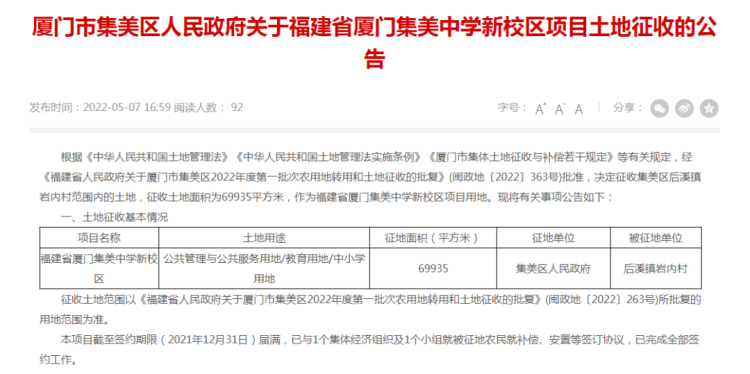Viewport: 750px width, 374px height.
Task: Select the publish time 2022-05-07 16:59
Action: pos(127,107)
